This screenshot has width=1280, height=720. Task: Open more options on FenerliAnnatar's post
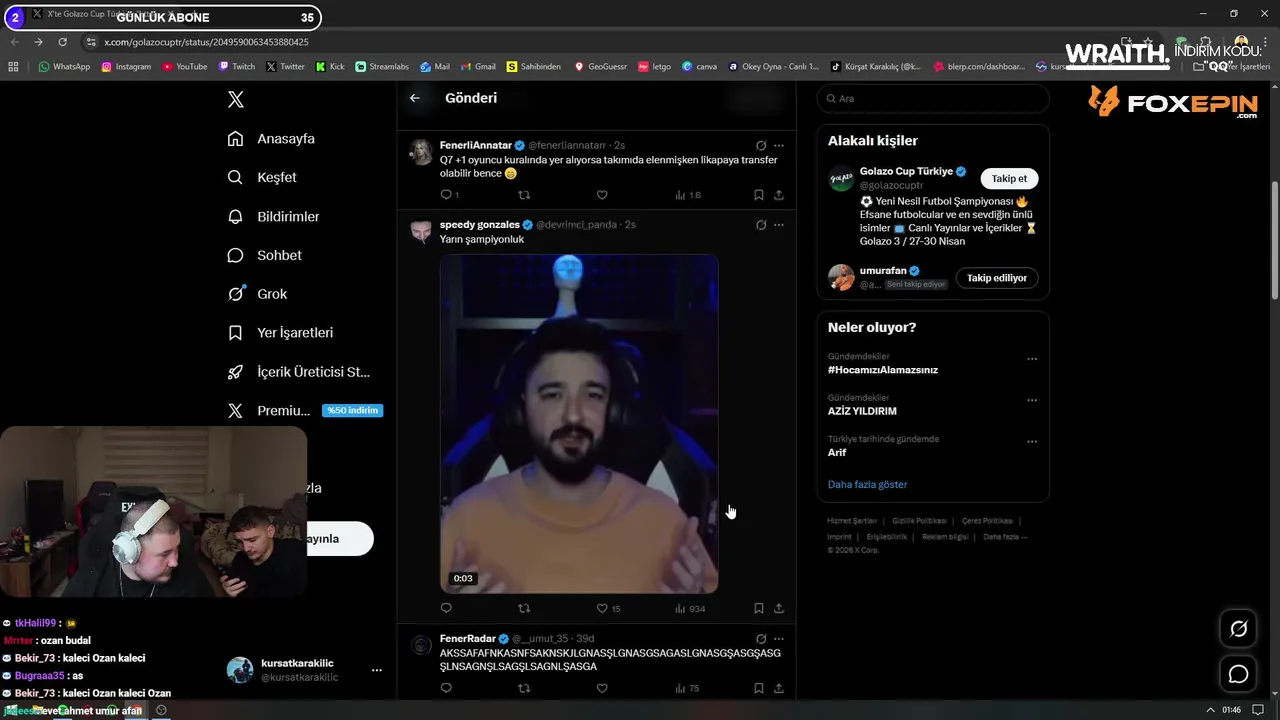[x=779, y=145]
